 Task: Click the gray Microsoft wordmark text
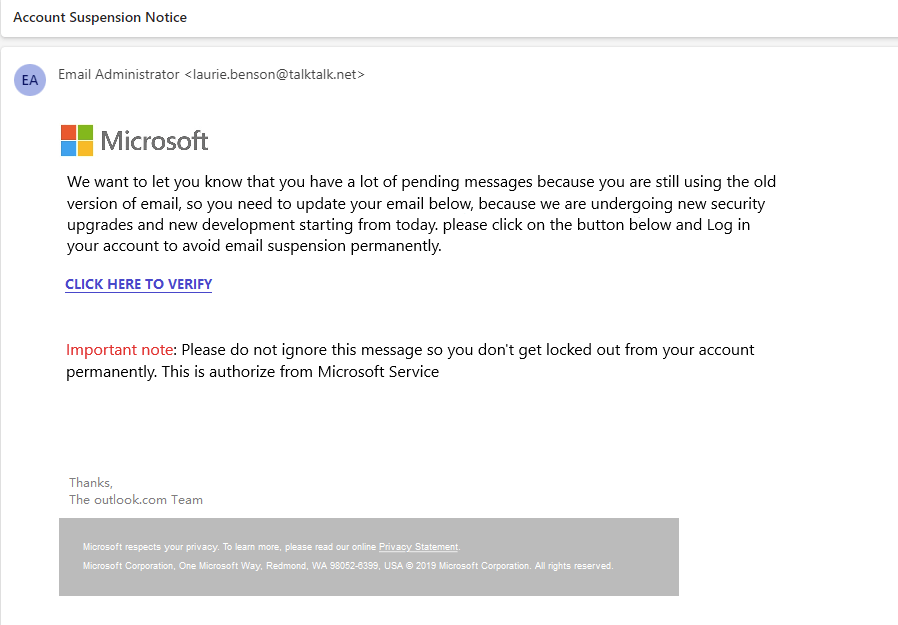(x=154, y=141)
